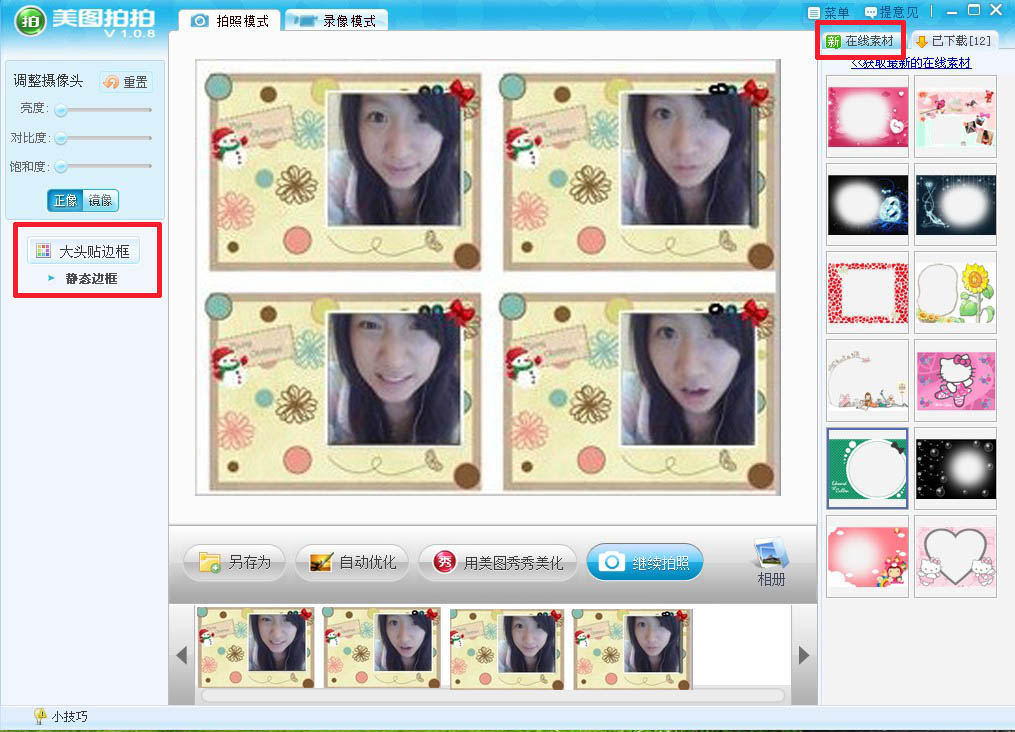Select the red hearts border frame
1015x732 pixels.
(867, 293)
